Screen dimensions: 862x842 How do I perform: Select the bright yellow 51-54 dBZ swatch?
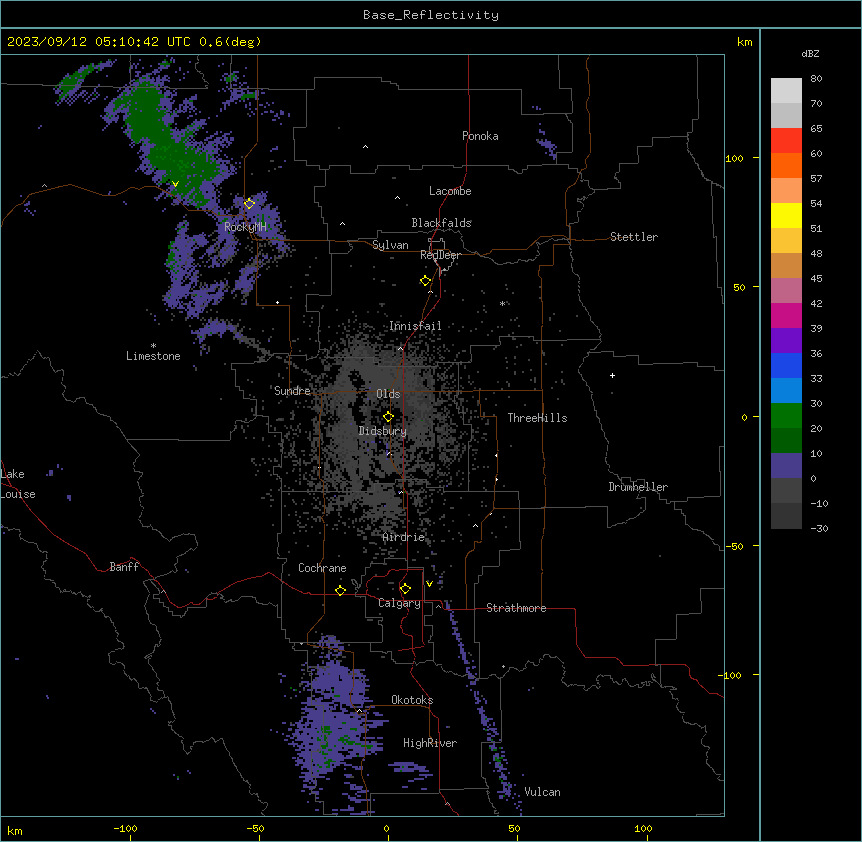[786, 215]
